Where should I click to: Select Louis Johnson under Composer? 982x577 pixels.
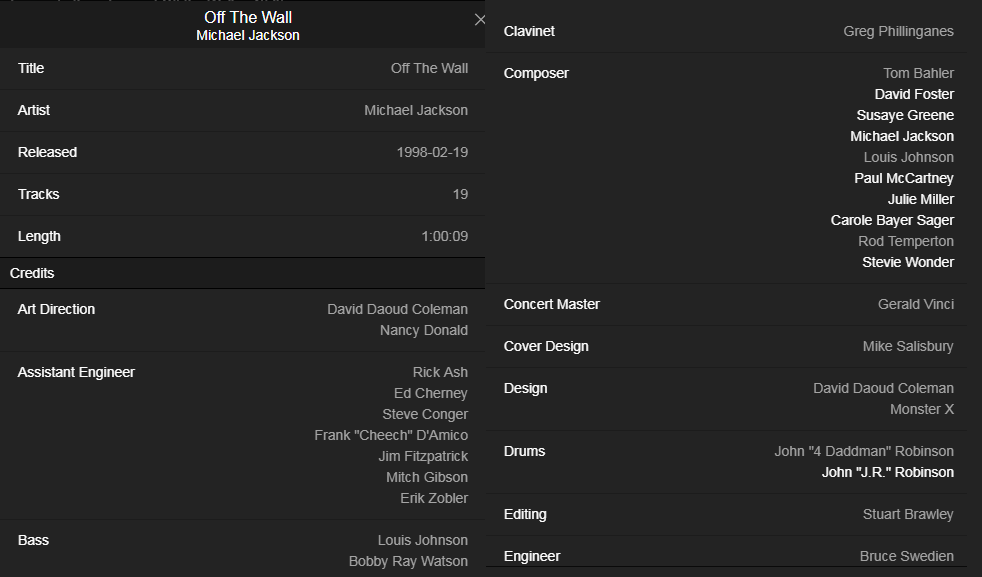click(909, 157)
